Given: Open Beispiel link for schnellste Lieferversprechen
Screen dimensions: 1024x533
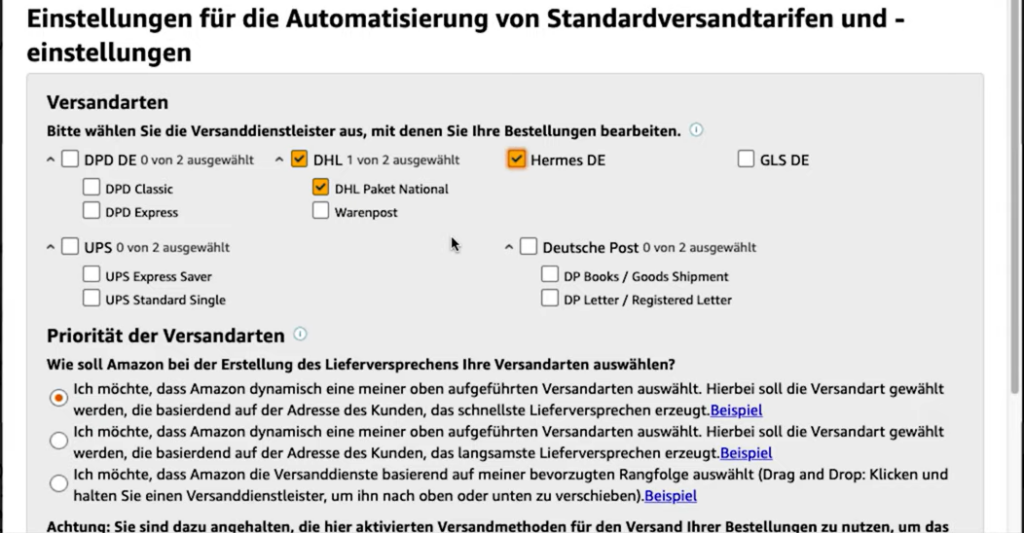Looking at the screenshot, I should click(x=736, y=410).
